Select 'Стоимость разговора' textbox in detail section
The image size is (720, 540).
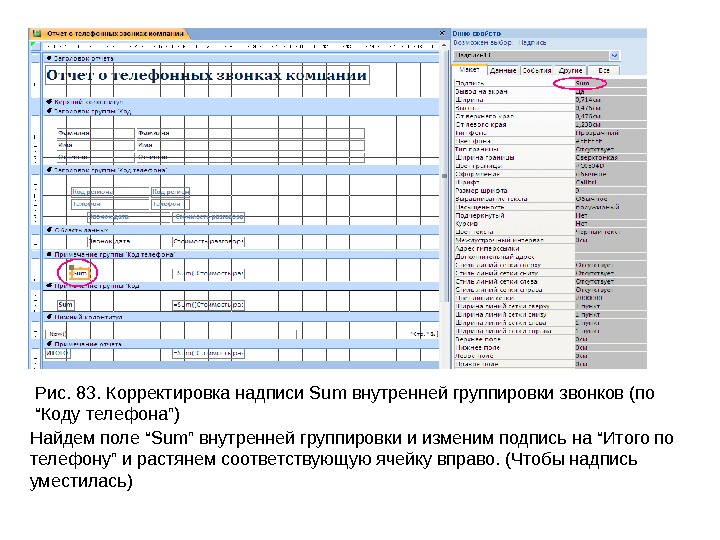(x=208, y=241)
